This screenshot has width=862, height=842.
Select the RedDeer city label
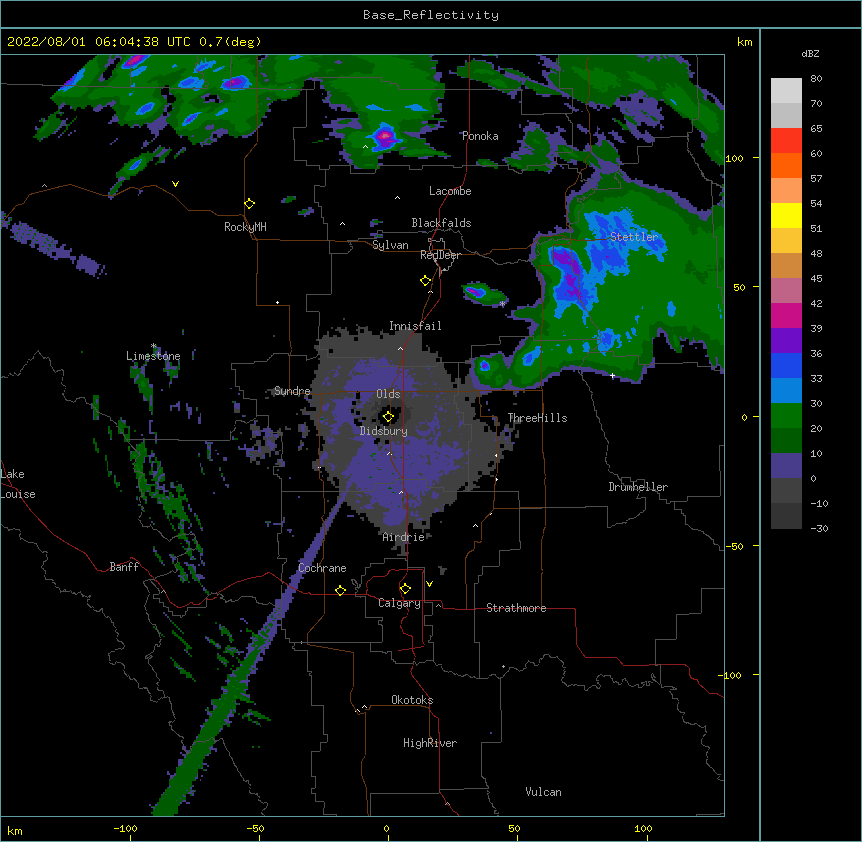(440, 255)
